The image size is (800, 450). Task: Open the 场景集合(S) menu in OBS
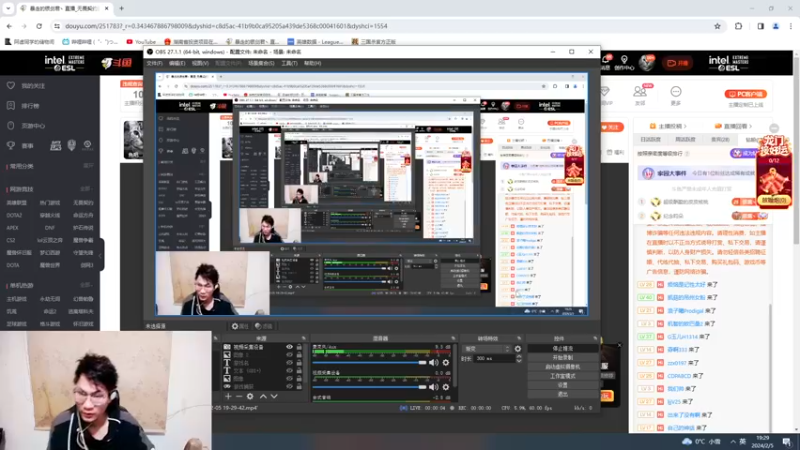(261, 63)
